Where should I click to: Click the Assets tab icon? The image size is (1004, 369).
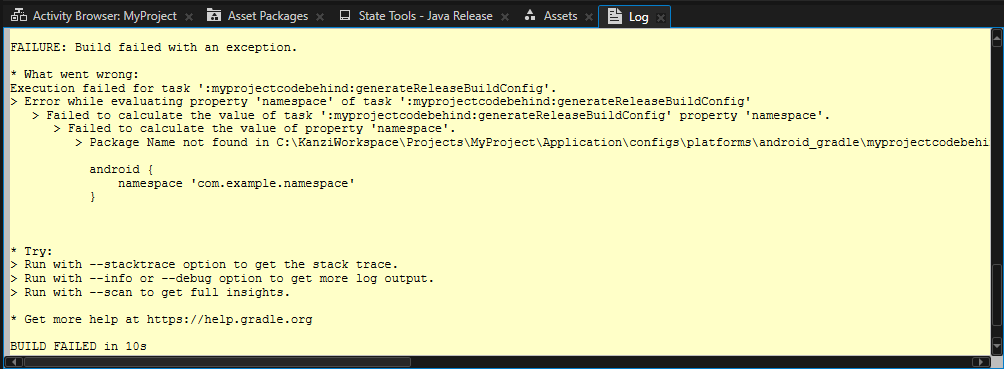530,16
